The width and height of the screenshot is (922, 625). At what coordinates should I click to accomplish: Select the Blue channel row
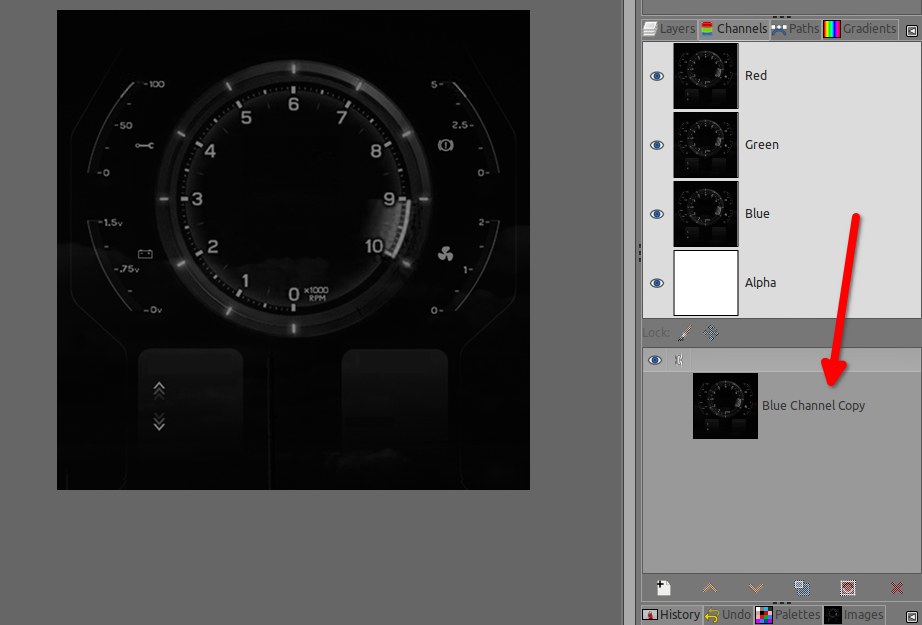point(757,214)
